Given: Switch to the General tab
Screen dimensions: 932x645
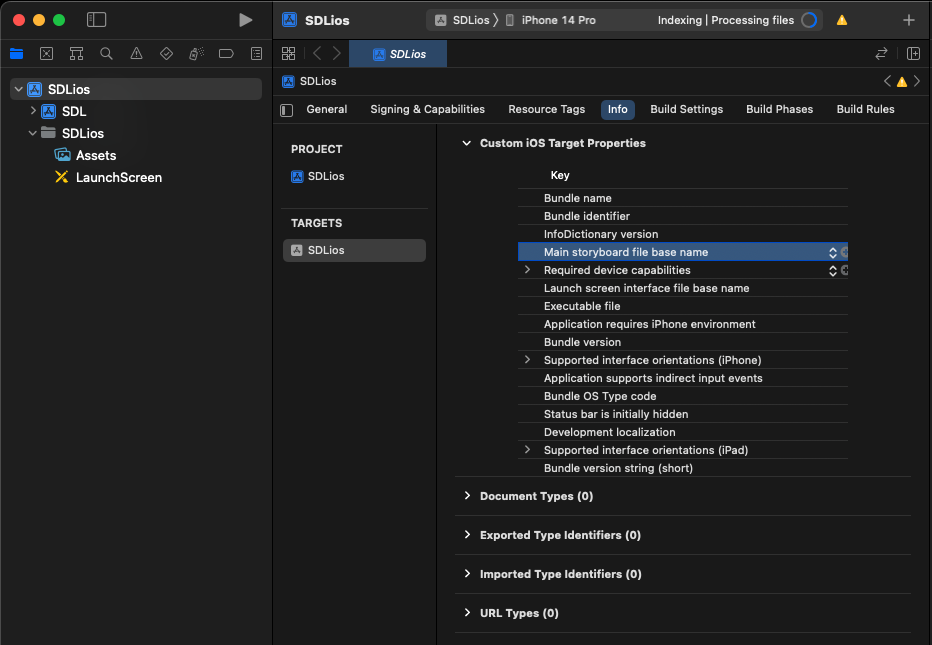Looking at the screenshot, I should coord(327,109).
